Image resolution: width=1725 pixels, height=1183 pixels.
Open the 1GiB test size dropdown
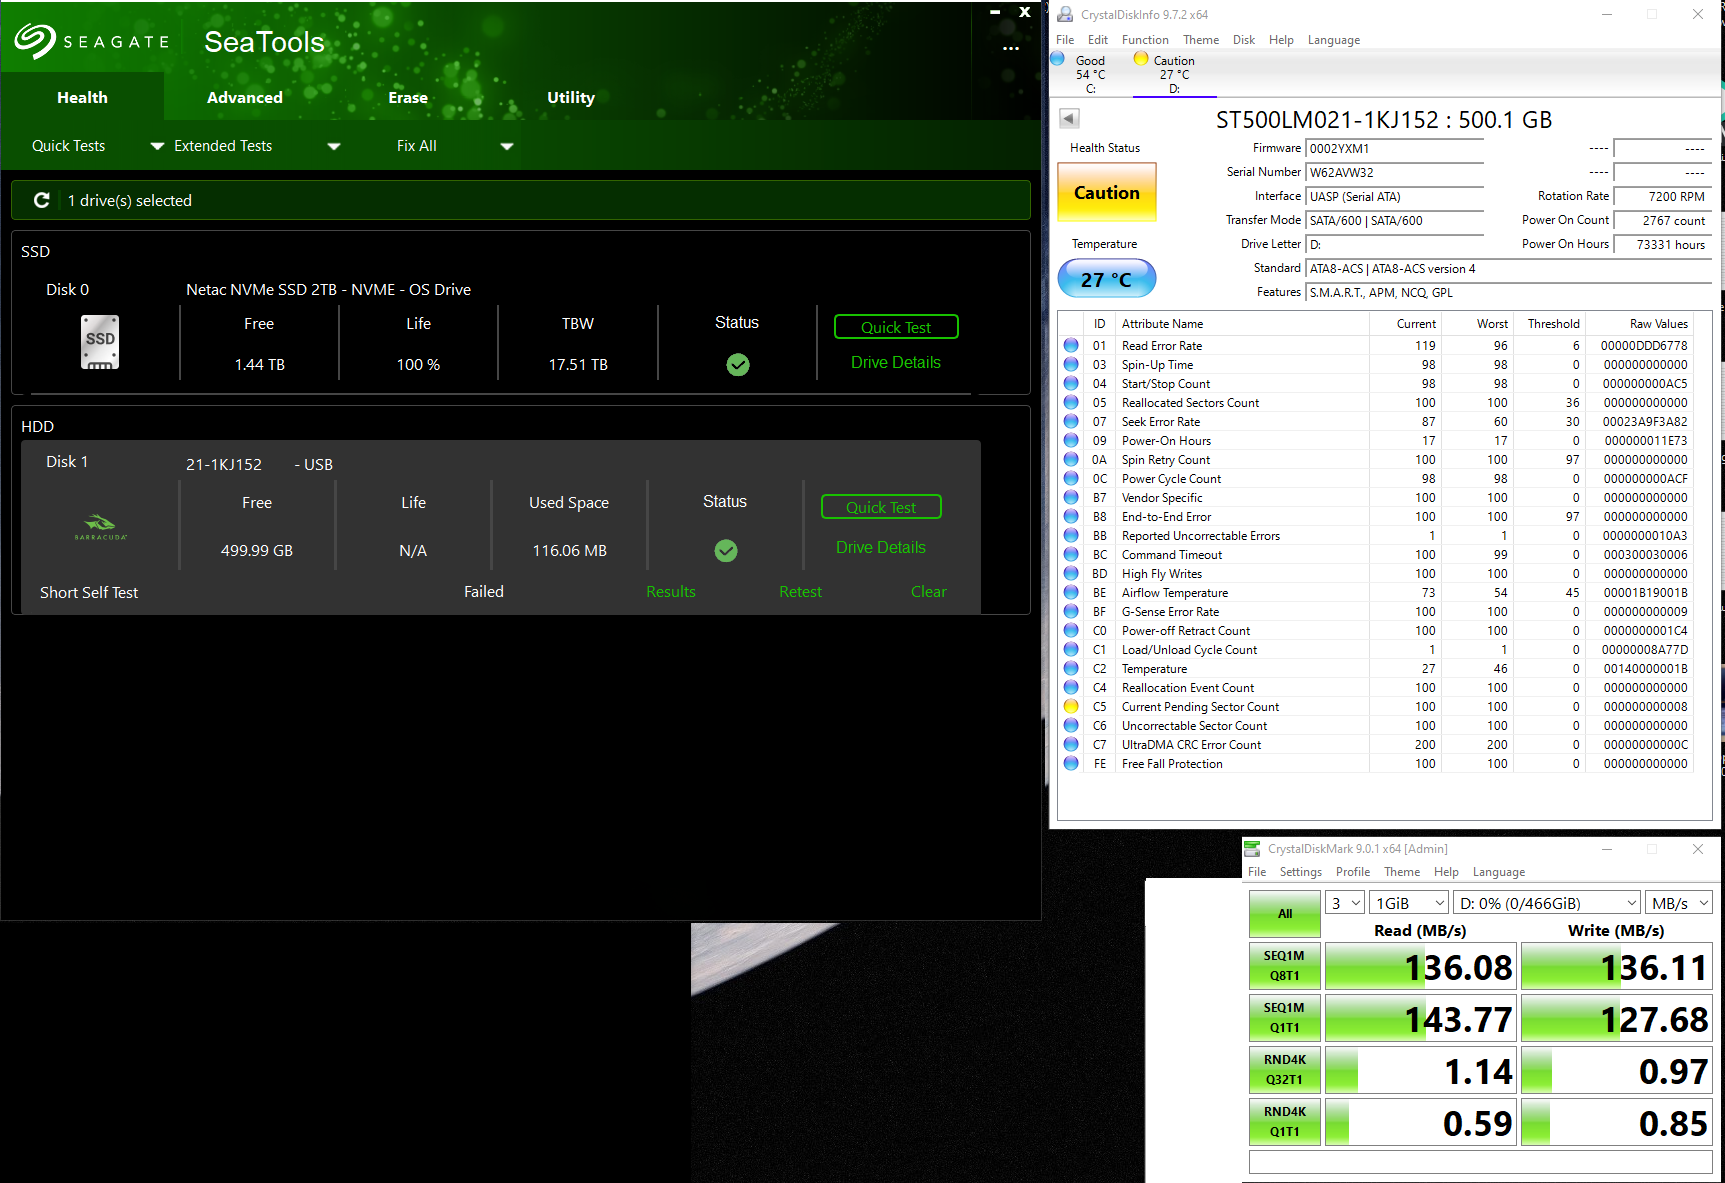click(1409, 903)
